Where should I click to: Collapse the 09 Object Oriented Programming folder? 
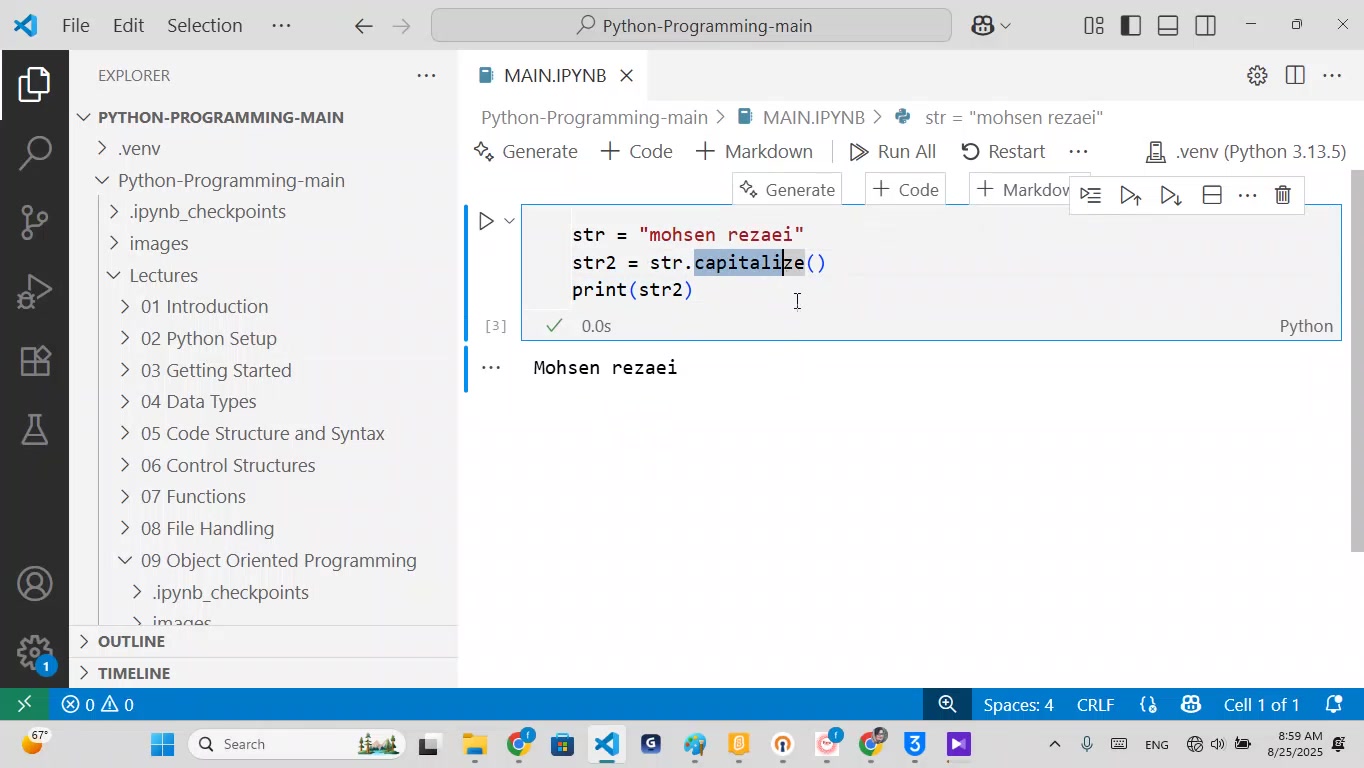[125, 560]
